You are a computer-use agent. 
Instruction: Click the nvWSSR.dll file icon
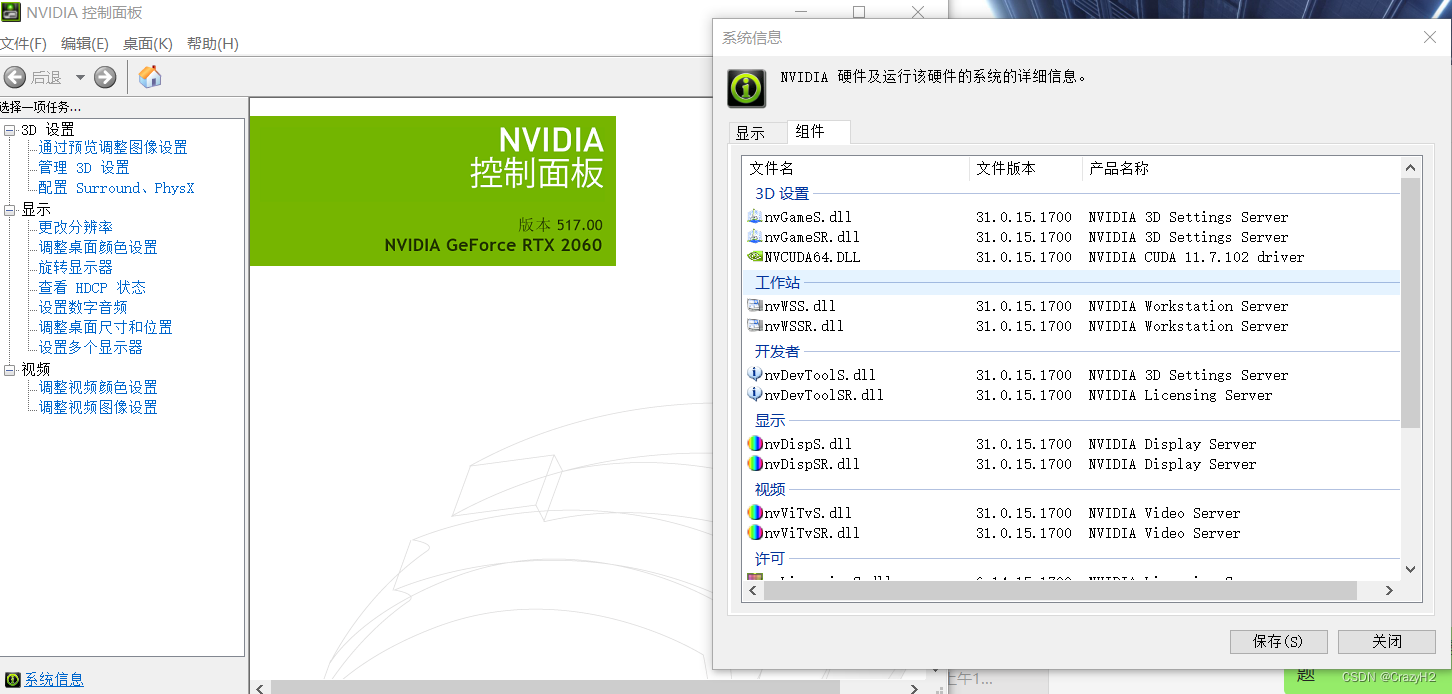[755, 326]
